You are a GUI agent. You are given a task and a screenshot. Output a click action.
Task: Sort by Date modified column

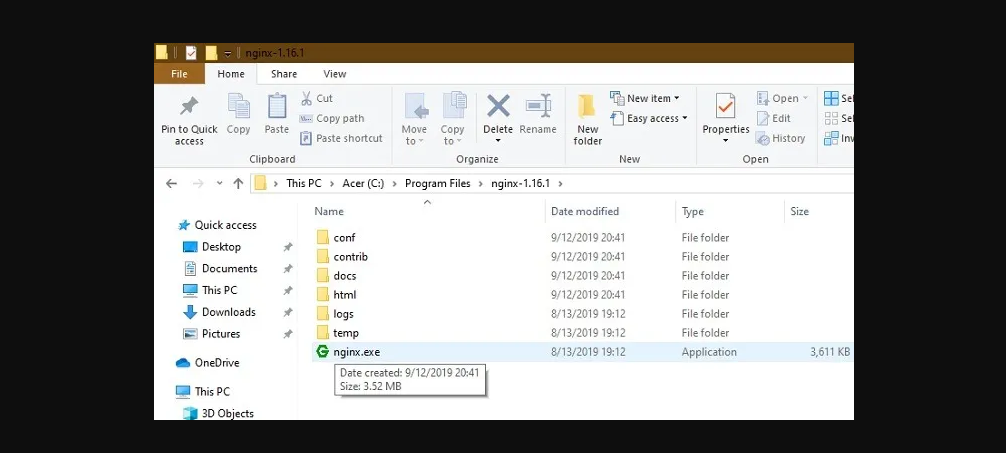pos(584,211)
